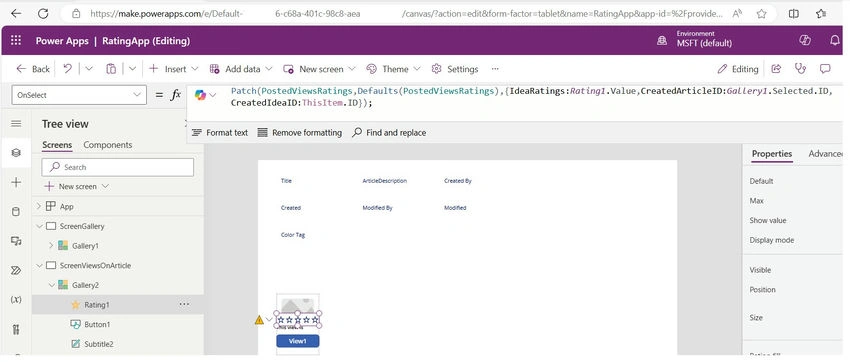The image size is (850, 362).
Task: Switch to the Screens tab
Action: (57, 145)
